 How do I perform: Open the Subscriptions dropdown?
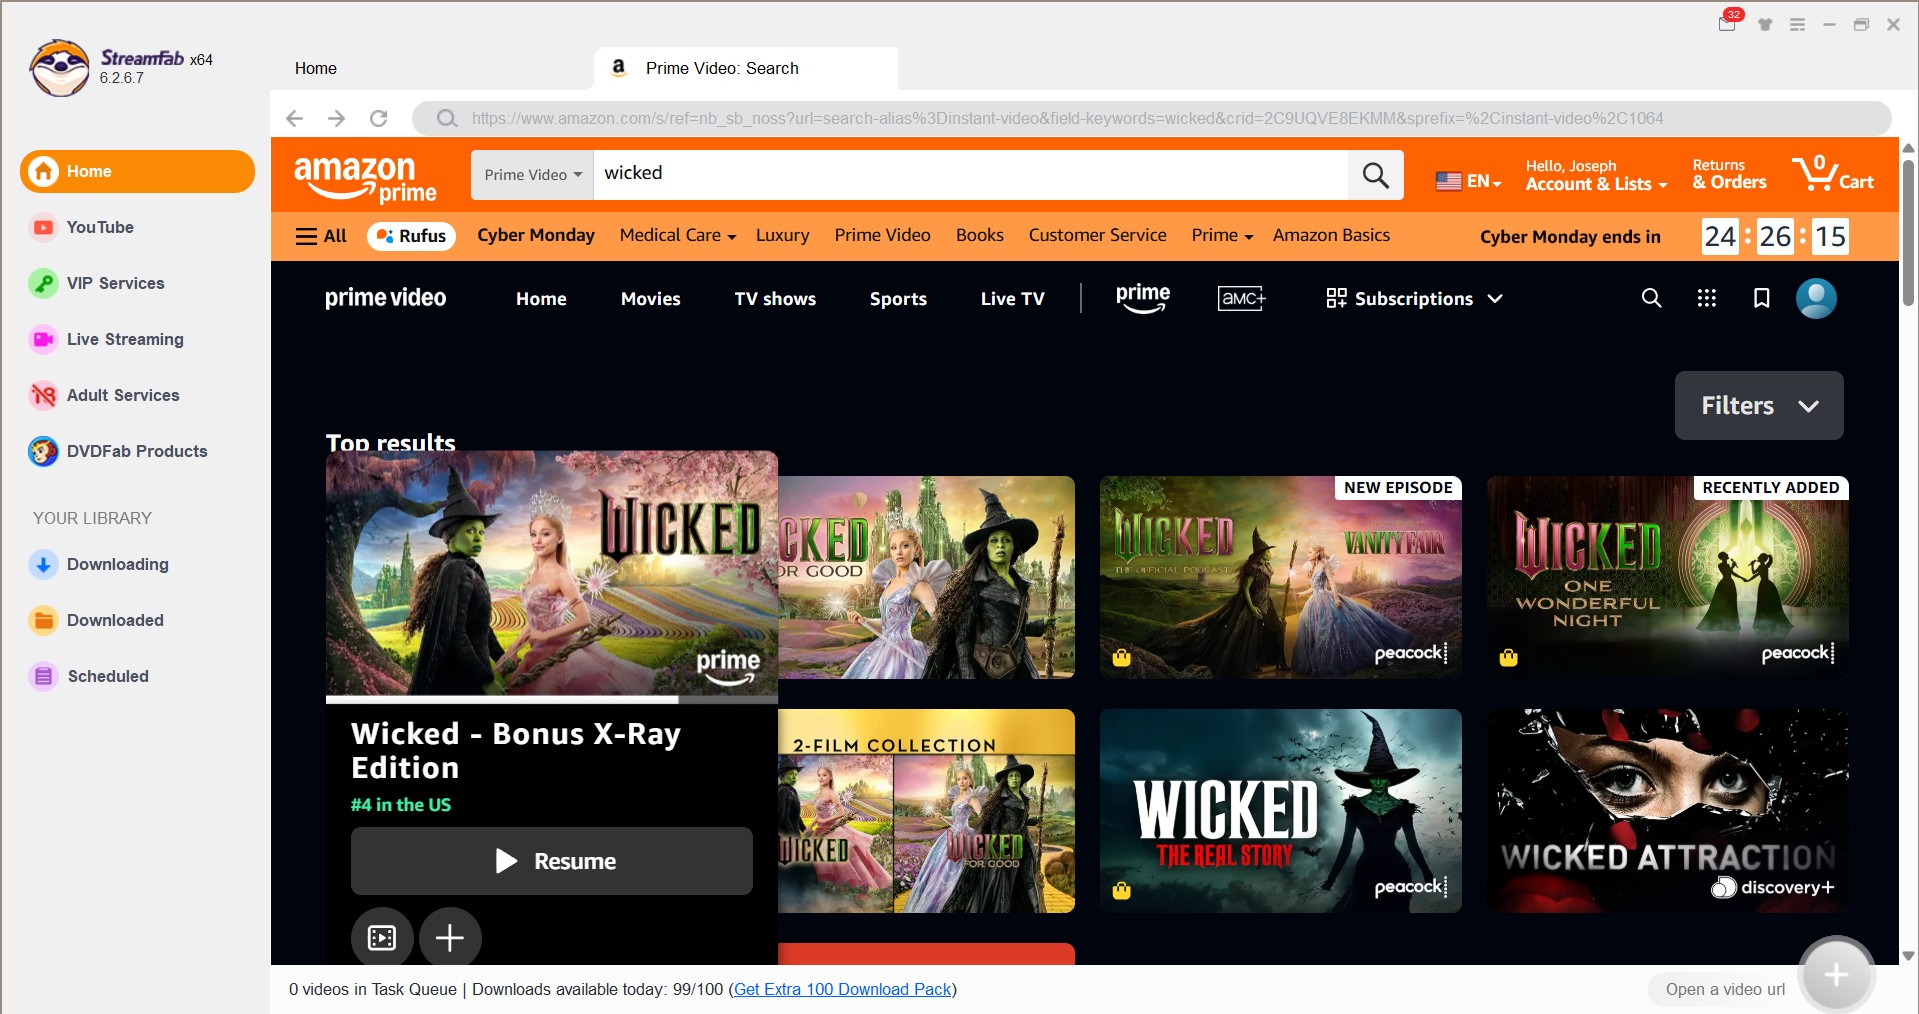1413,298
